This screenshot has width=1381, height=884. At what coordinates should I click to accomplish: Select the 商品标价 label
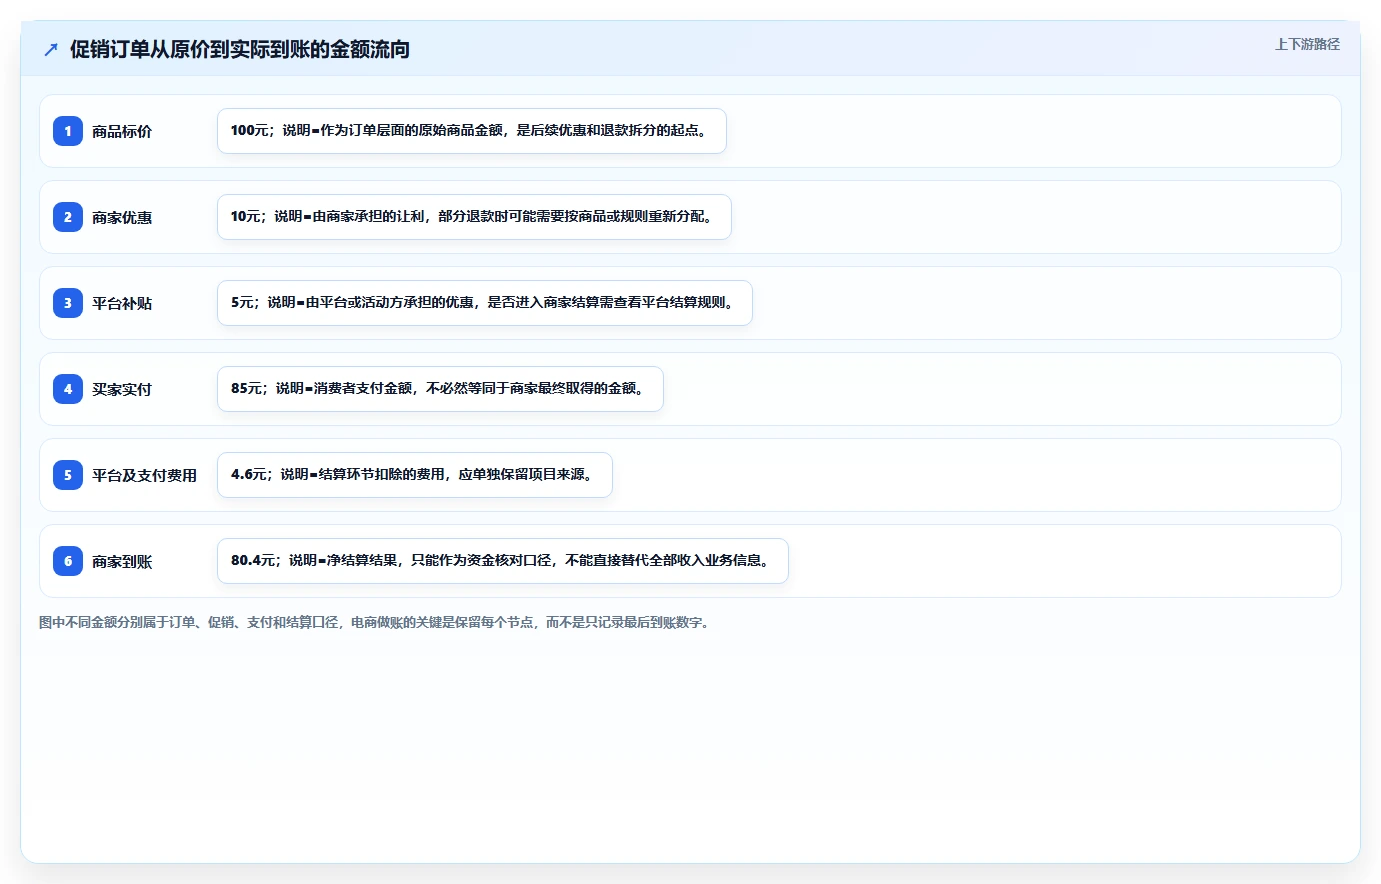[x=122, y=131]
